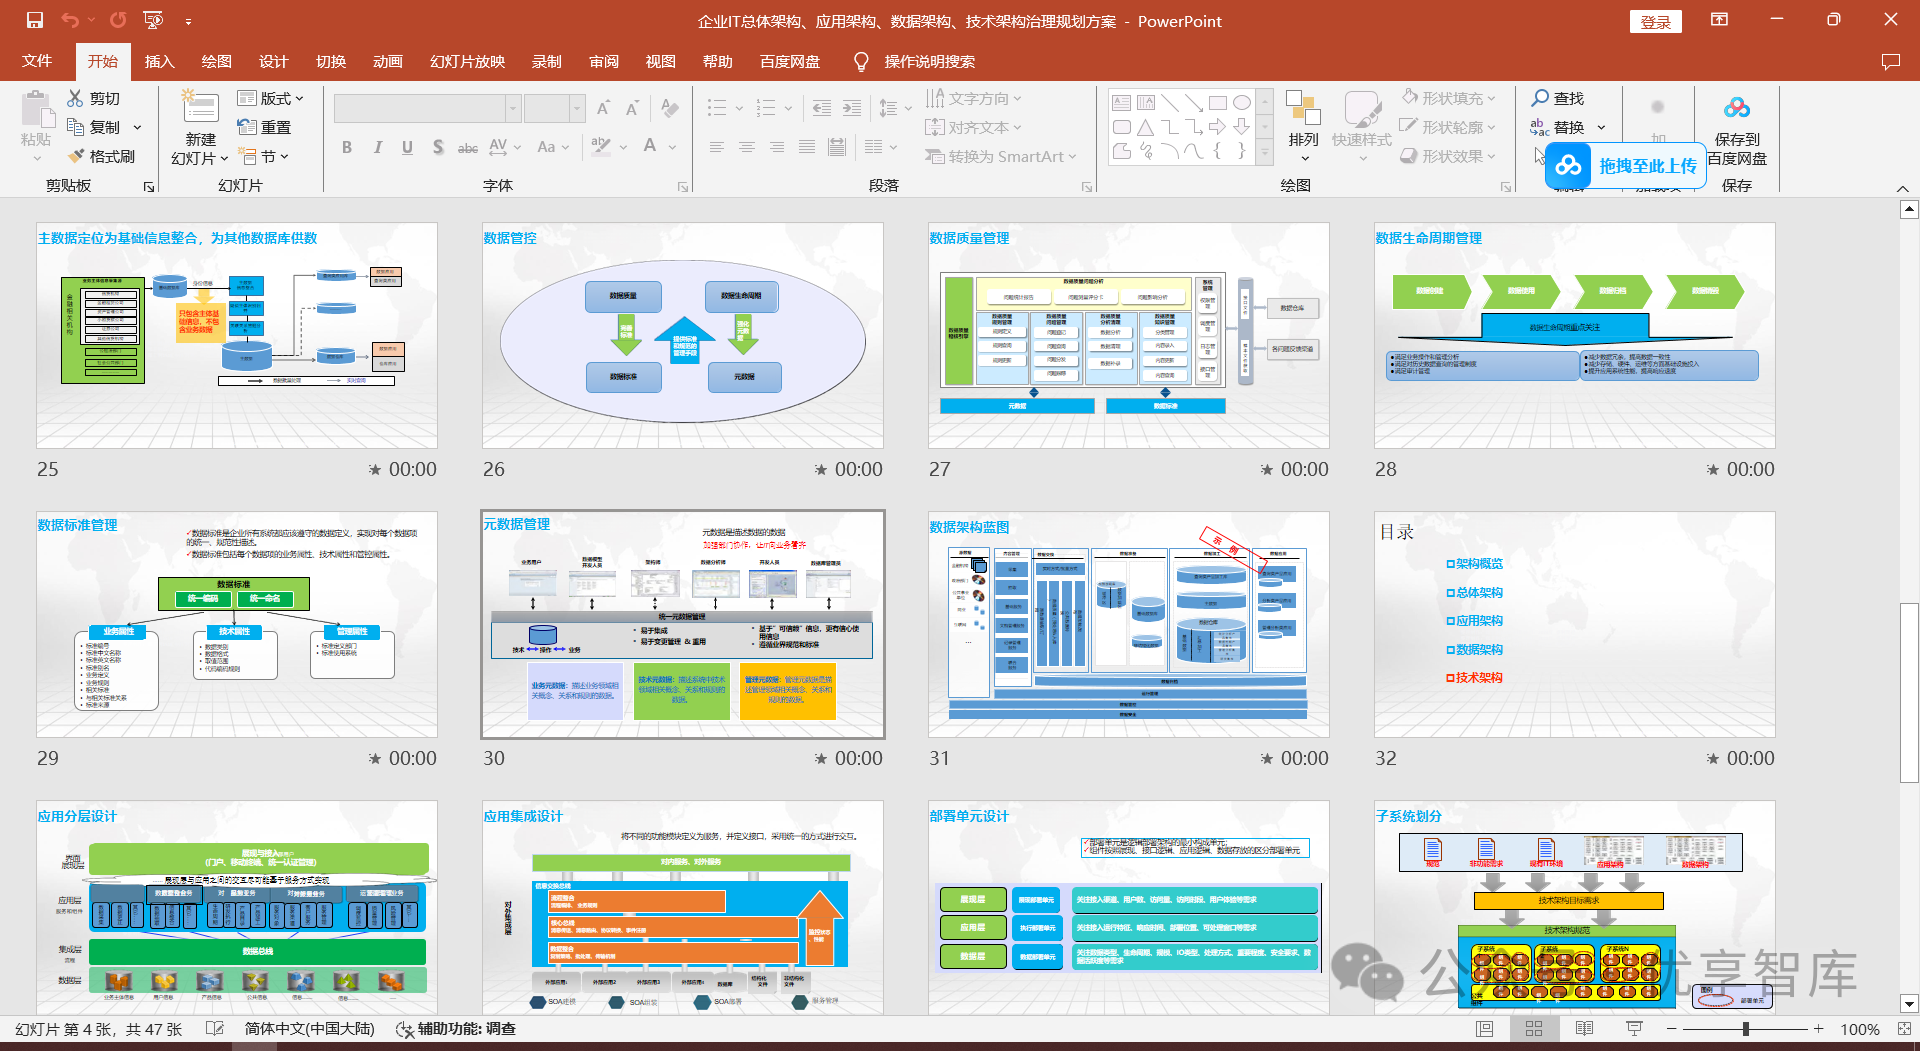
Task: Click the Redo icon in the title bar
Action: click(118, 20)
